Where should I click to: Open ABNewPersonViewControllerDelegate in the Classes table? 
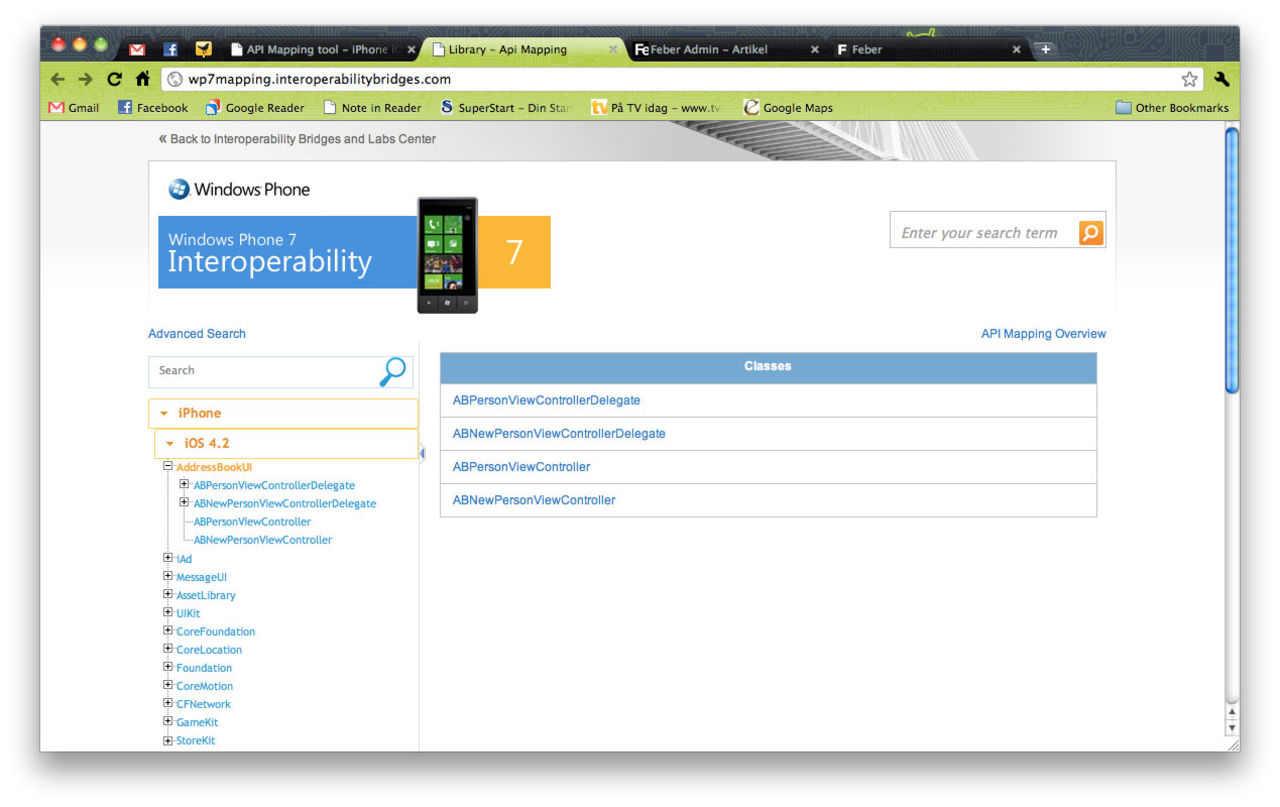click(559, 434)
